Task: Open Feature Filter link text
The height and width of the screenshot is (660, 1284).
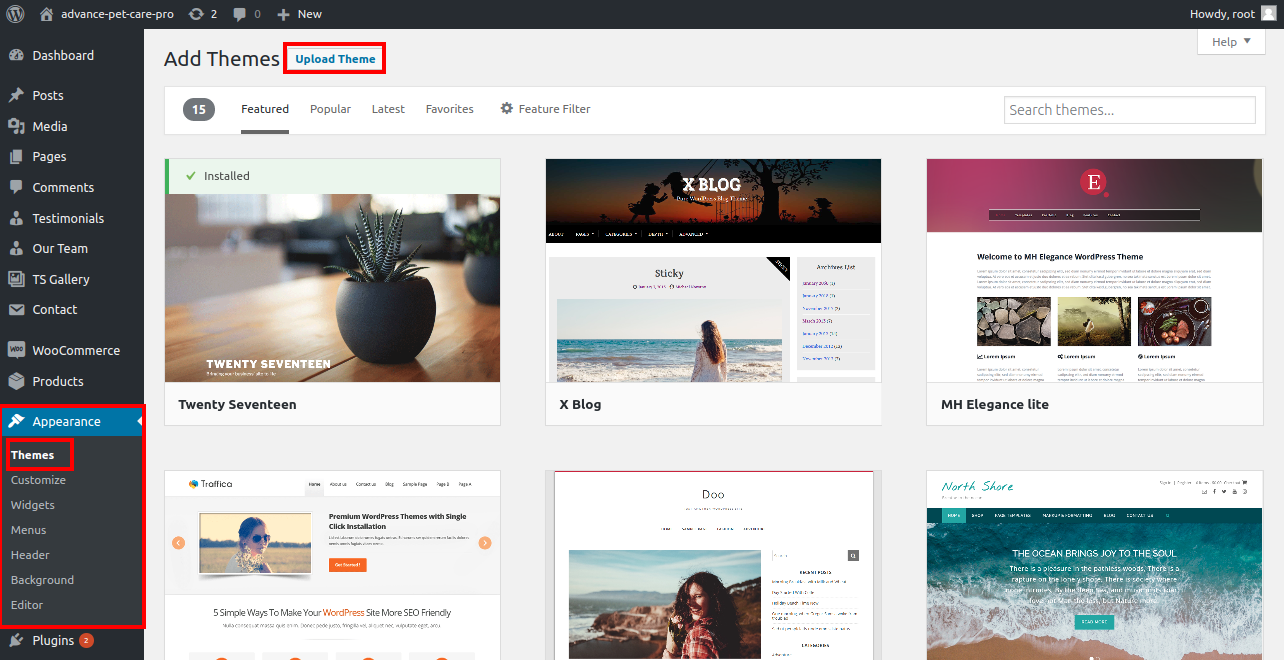Action: 554,109
